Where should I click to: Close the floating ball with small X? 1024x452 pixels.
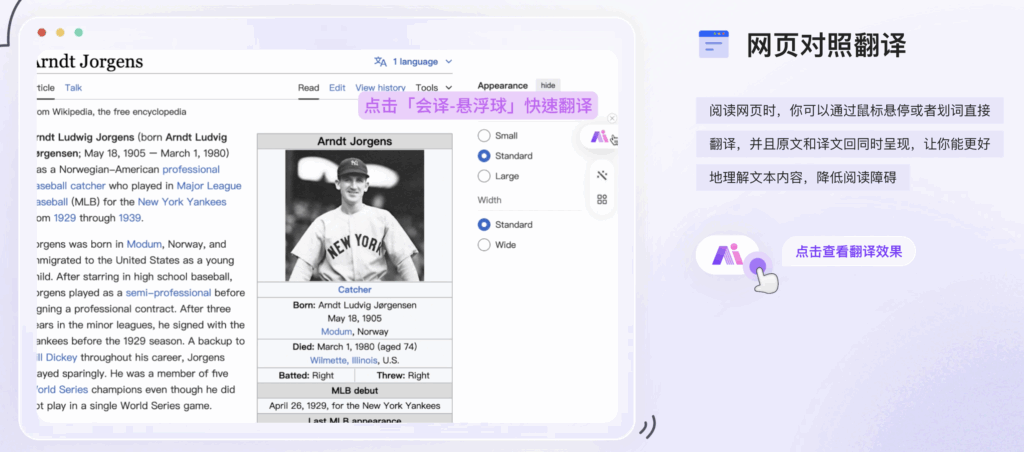coord(612,118)
